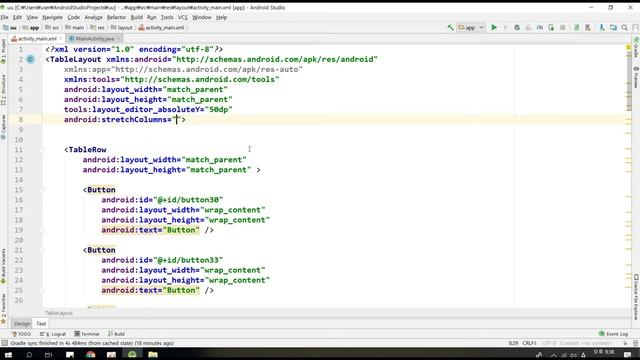640x360 pixels.
Task: Close the activity_main.xml tab
Action: click(x=61, y=38)
